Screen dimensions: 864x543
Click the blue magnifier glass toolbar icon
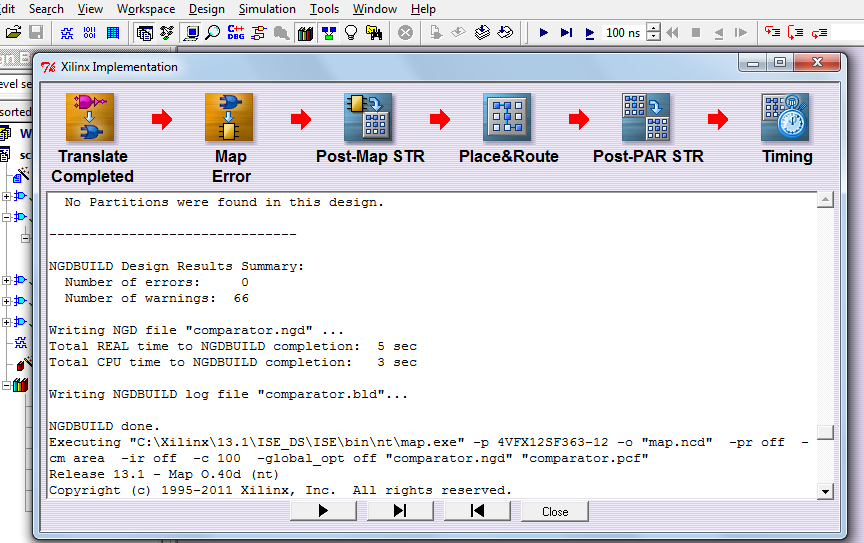coord(212,33)
